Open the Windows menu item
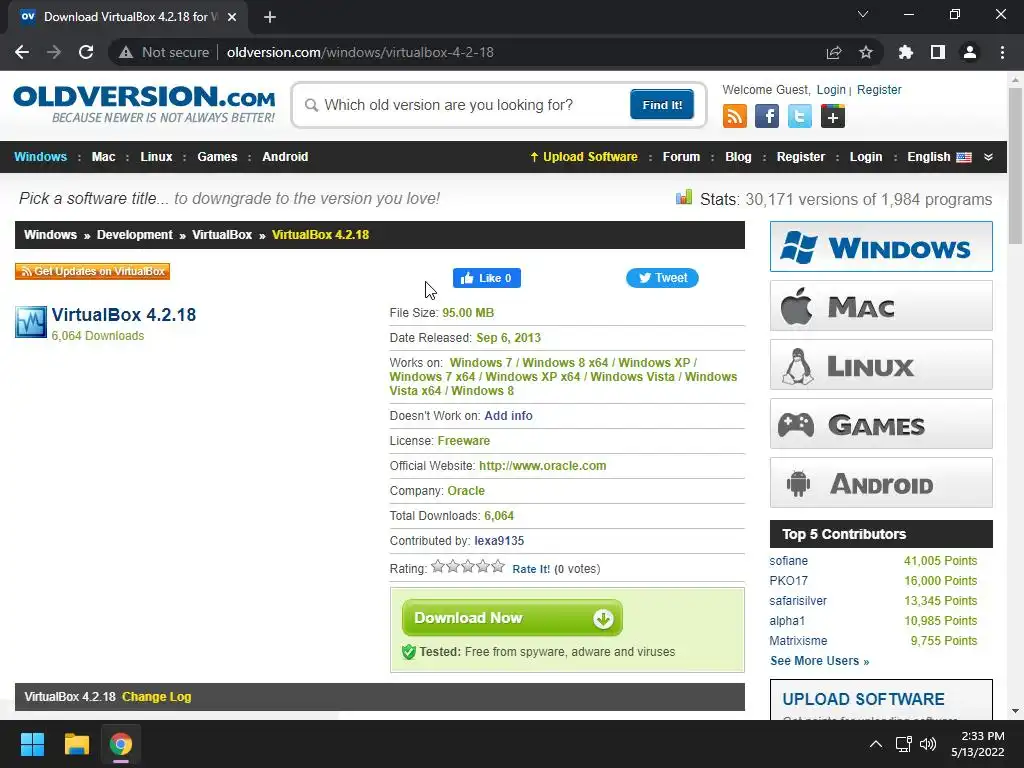Viewport: 1024px width, 768px height. (x=40, y=157)
